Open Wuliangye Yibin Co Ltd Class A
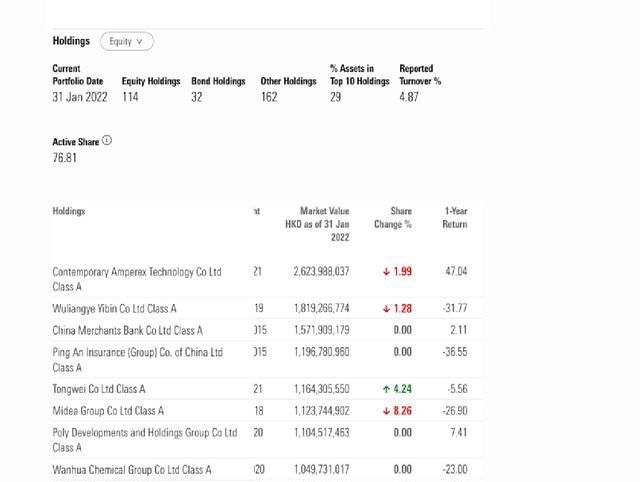The height and width of the screenshot is (482, 640). pyautogui.click(x=114, y=309)
